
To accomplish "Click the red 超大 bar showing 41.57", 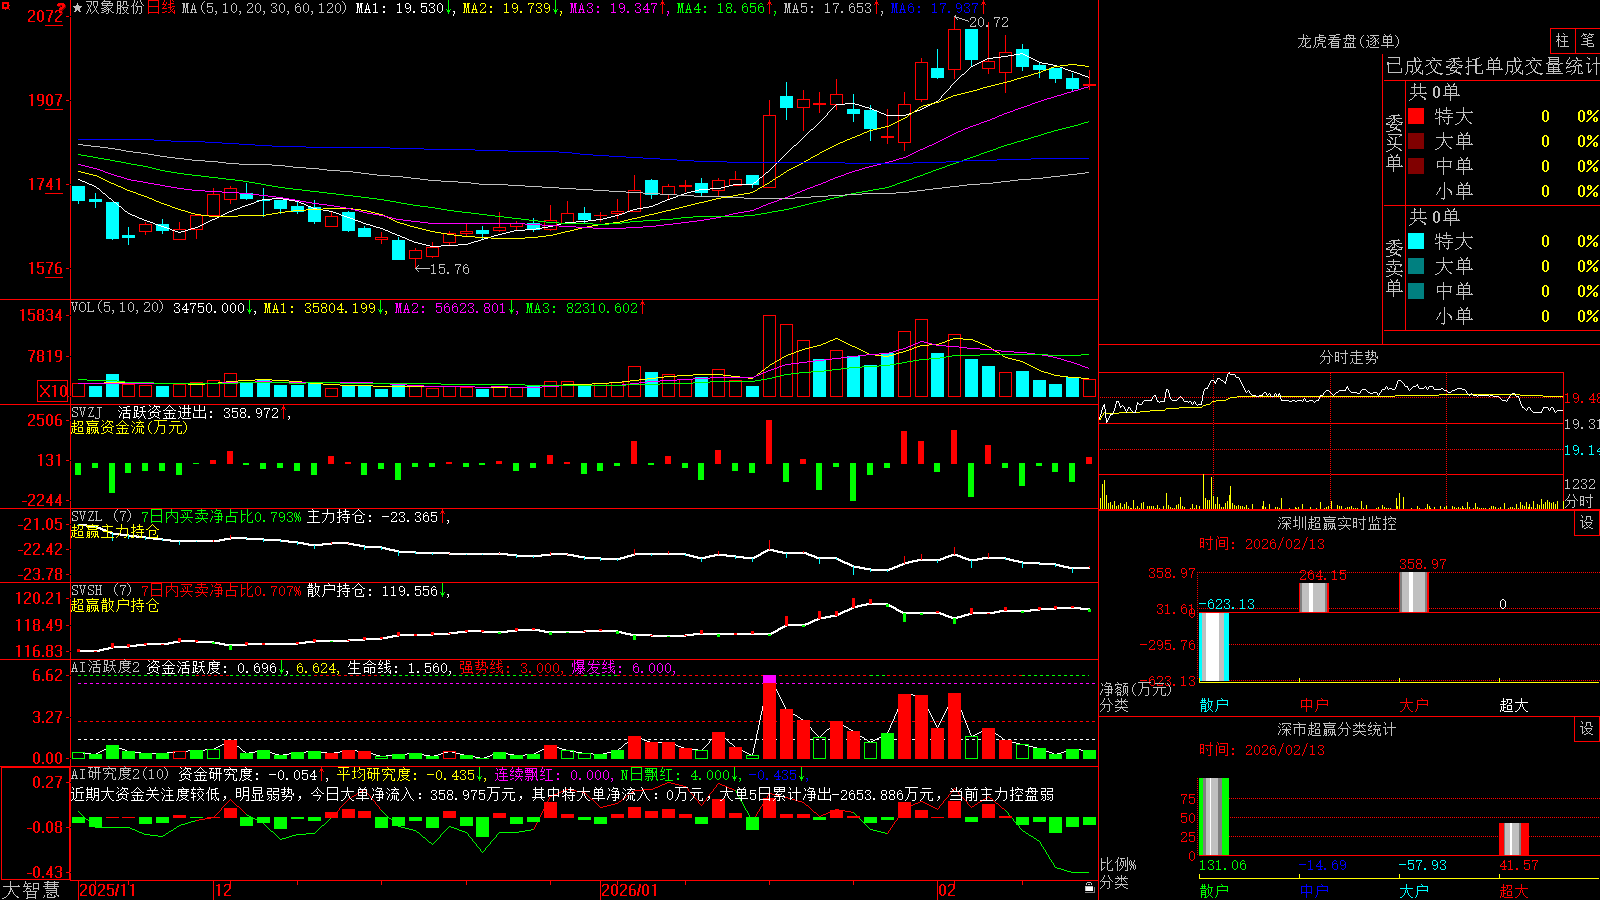I will pos(1514,839).
